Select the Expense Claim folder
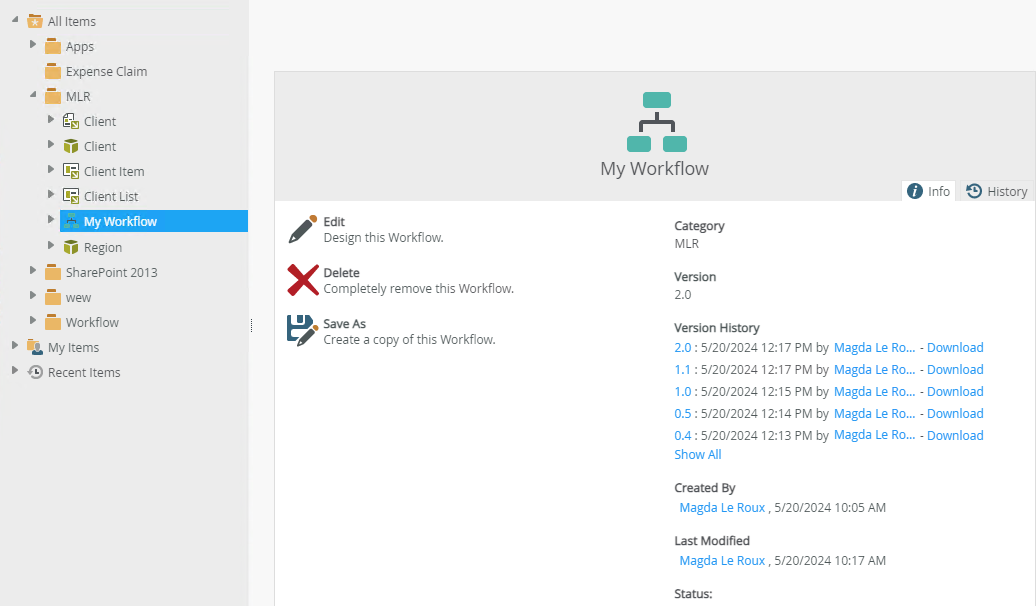Image resolution: width=1036 pixels, height=606 pixels. pyautogui.click(x=106, y=71)
